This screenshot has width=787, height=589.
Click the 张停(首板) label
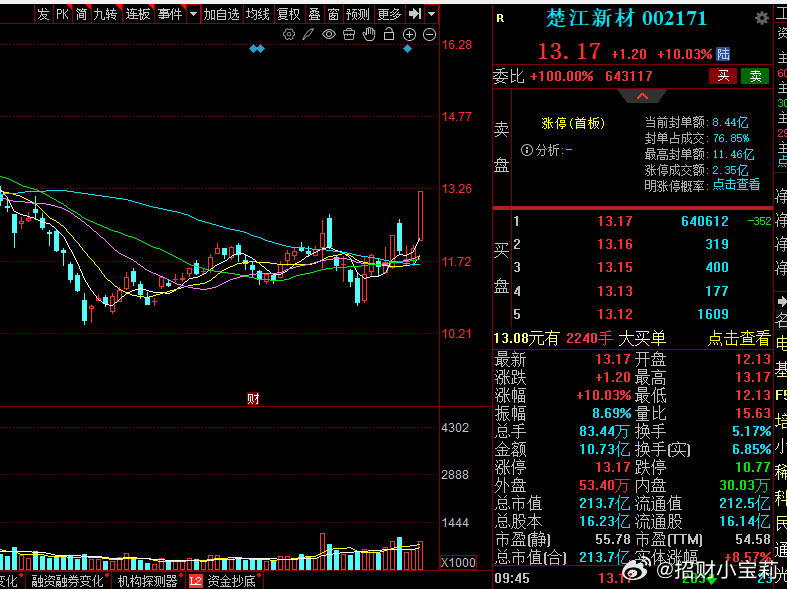click(573, 123)
